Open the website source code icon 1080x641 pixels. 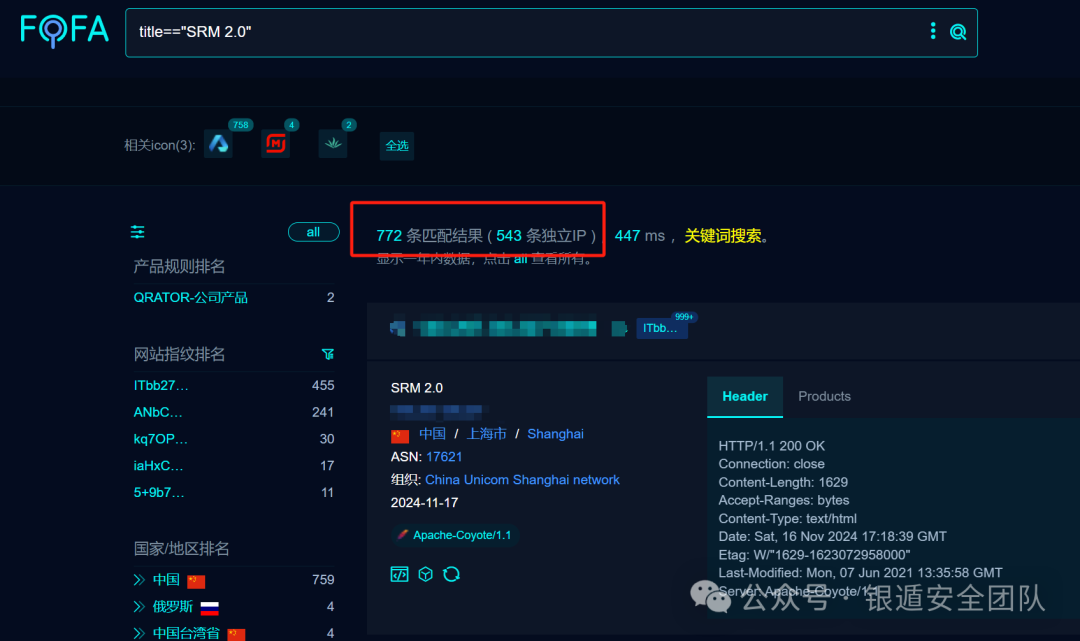[x=399, y=574]
